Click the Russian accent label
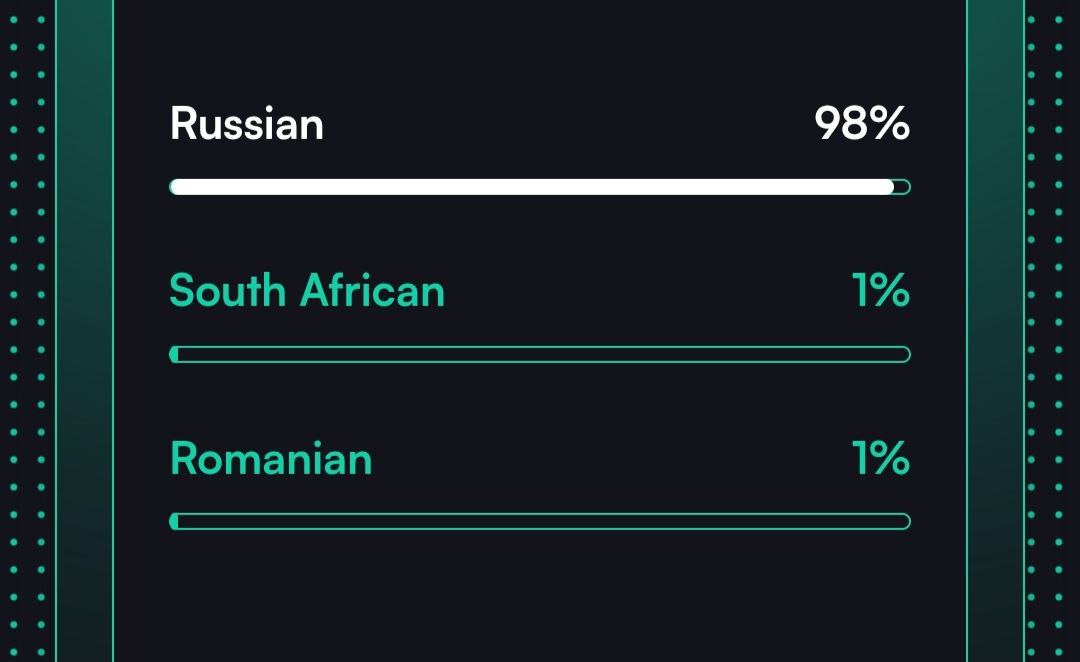The height and width of the screenshot is (662, 1080). click(246, 125)
